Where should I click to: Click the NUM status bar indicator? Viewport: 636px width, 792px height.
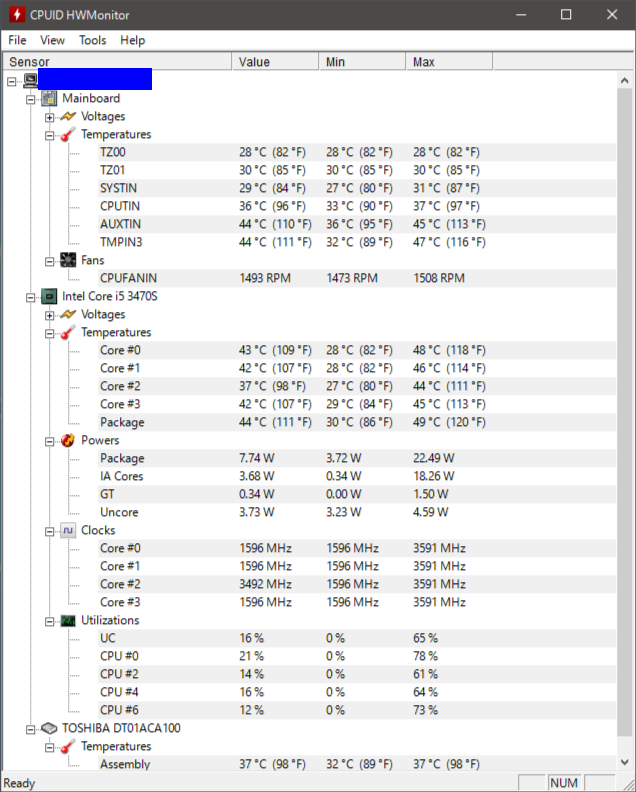(564, 783)
